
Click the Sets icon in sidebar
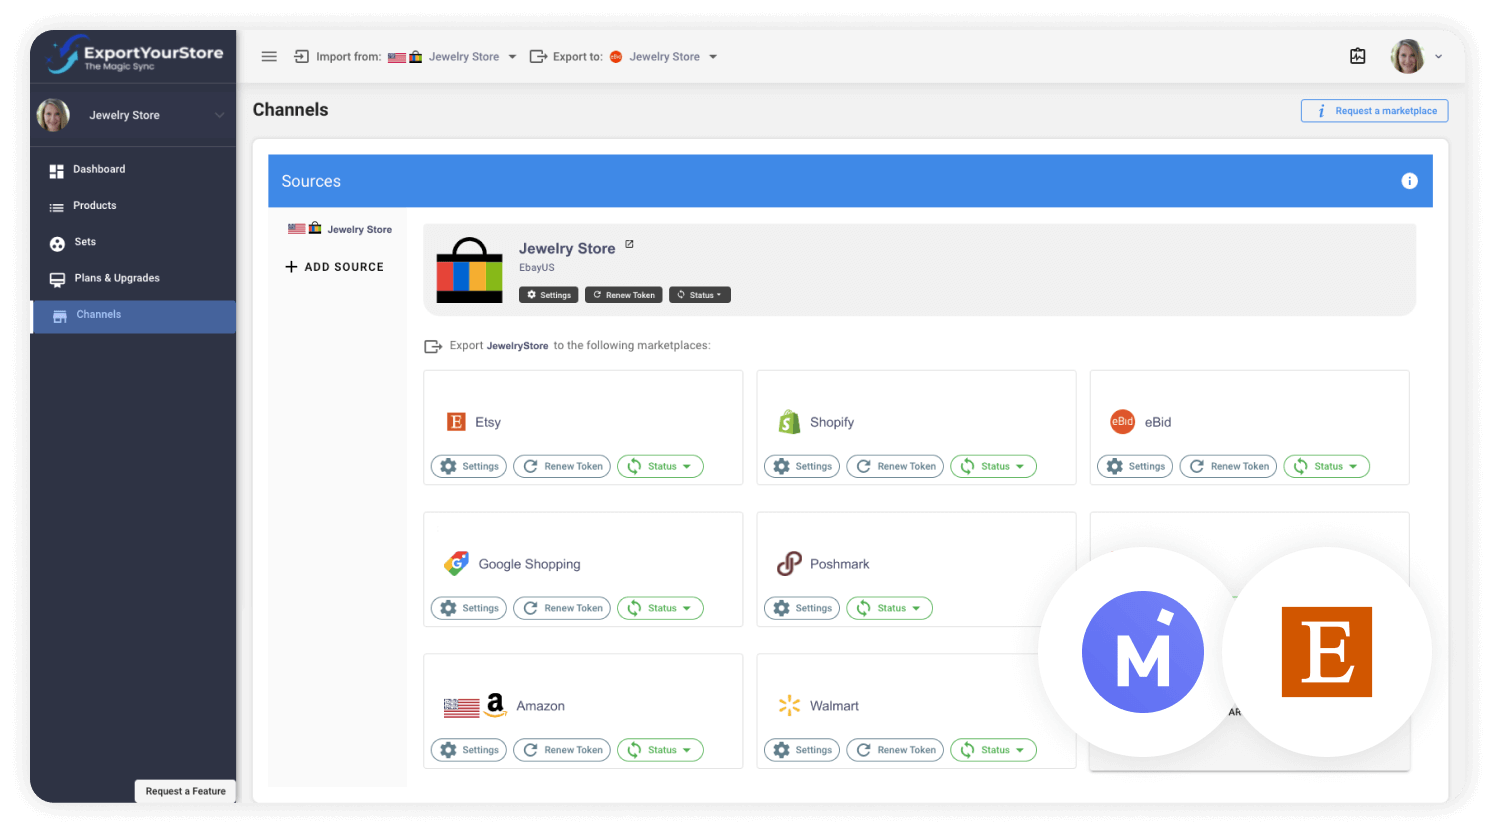[x=57, y=244]
